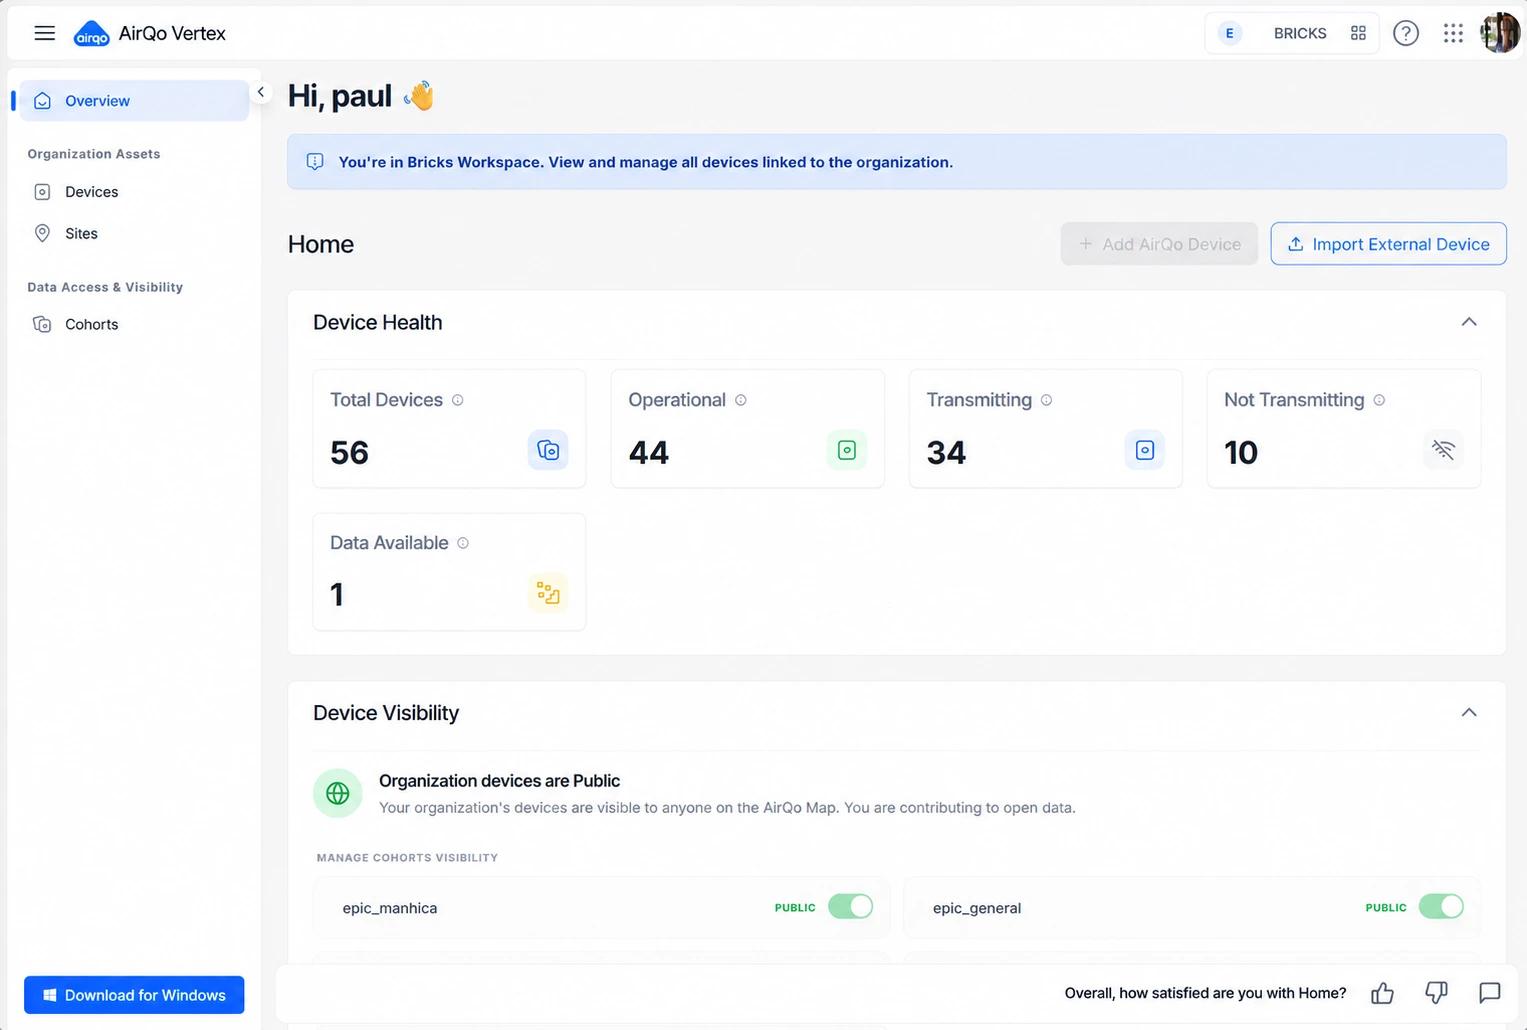Click the Operational count 44

[649, 452]
